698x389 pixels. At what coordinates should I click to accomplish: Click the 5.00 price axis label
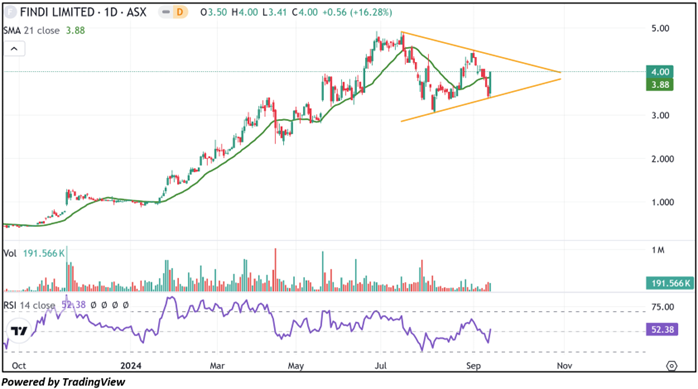tap(660, 28)
